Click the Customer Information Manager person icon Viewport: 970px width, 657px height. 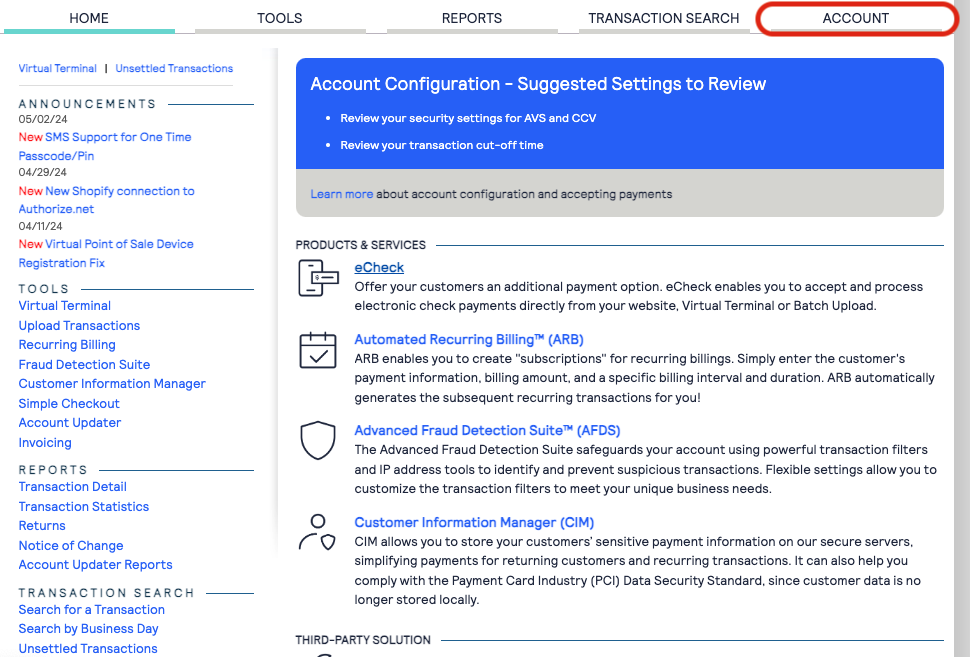click(318, 532)
